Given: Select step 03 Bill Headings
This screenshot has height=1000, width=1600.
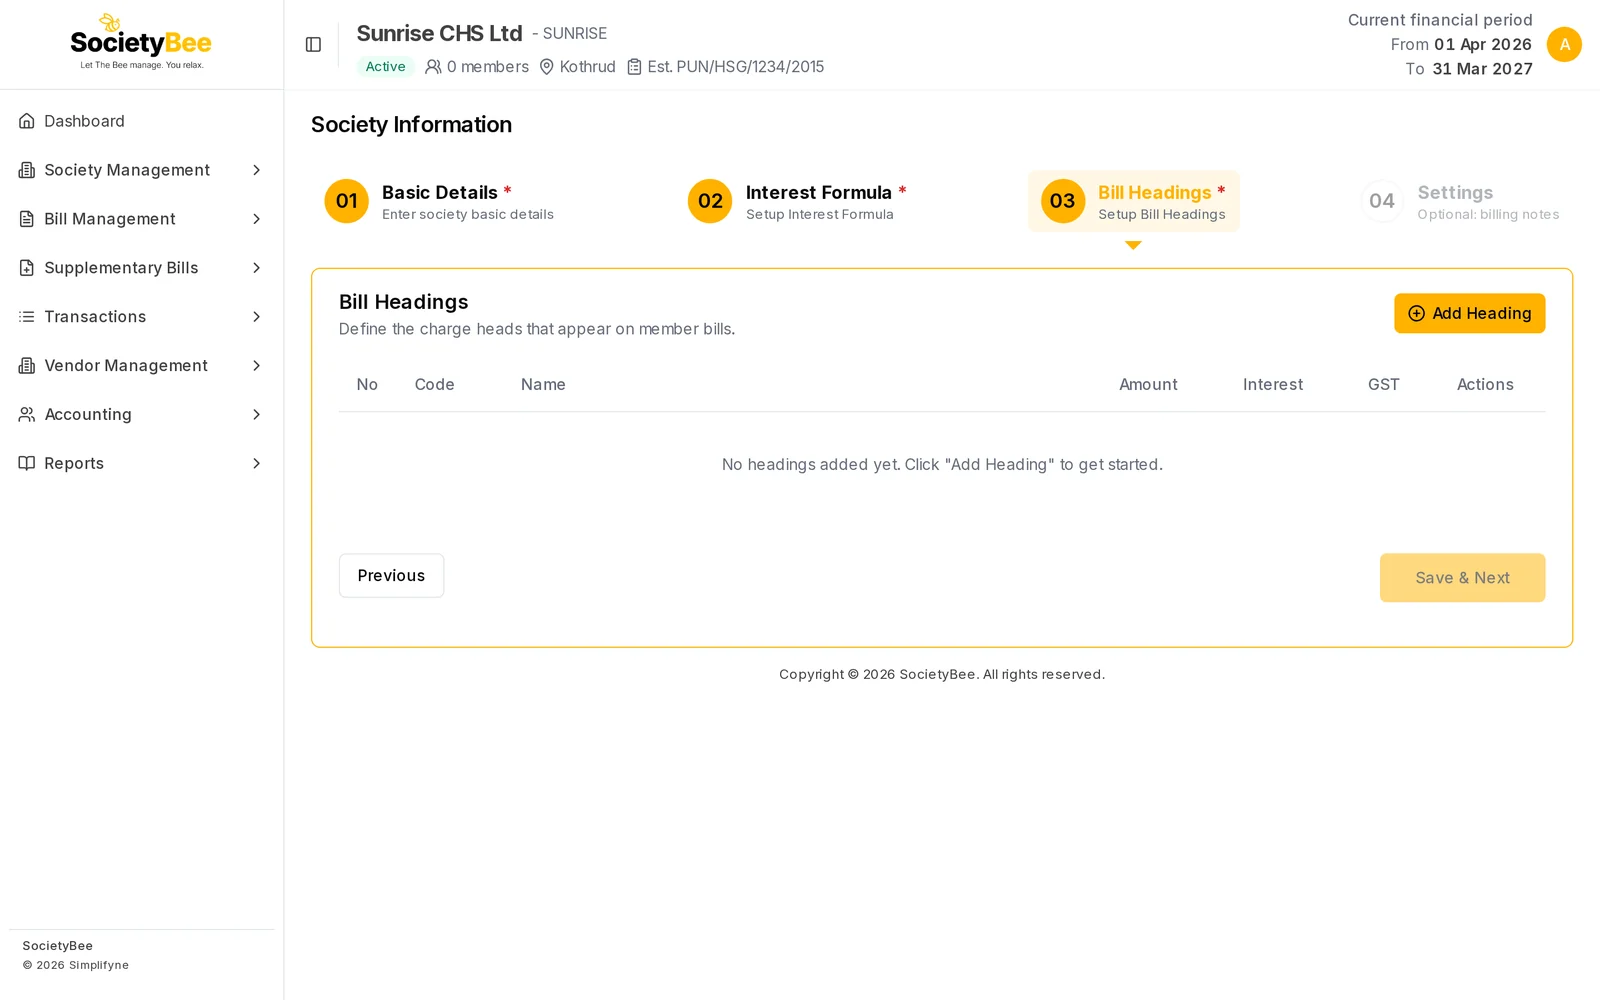Looking at the screenshot, I should (1133, 201).
